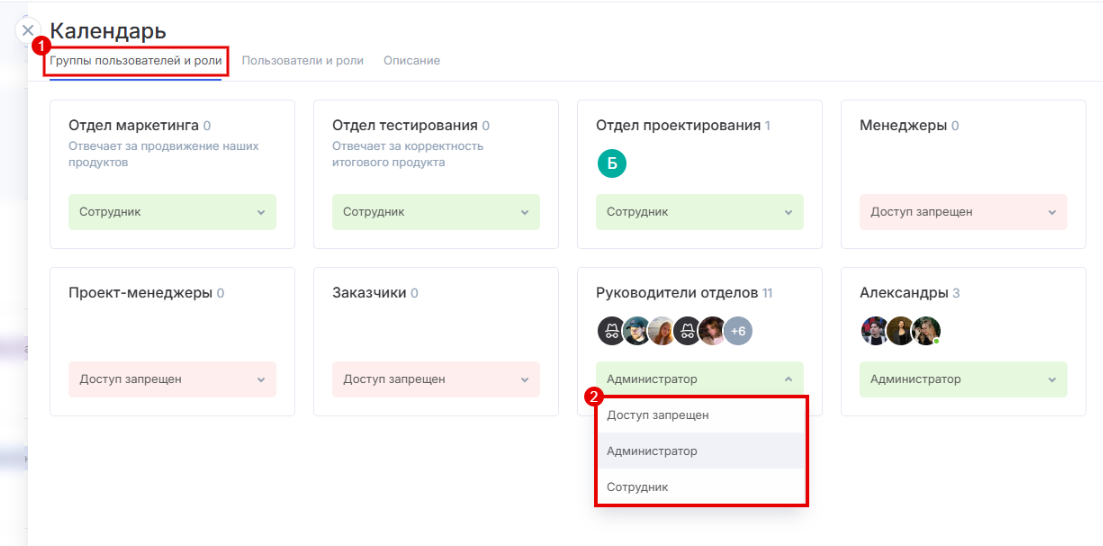Click the Отдел проектирования group title

coord(678,126)
